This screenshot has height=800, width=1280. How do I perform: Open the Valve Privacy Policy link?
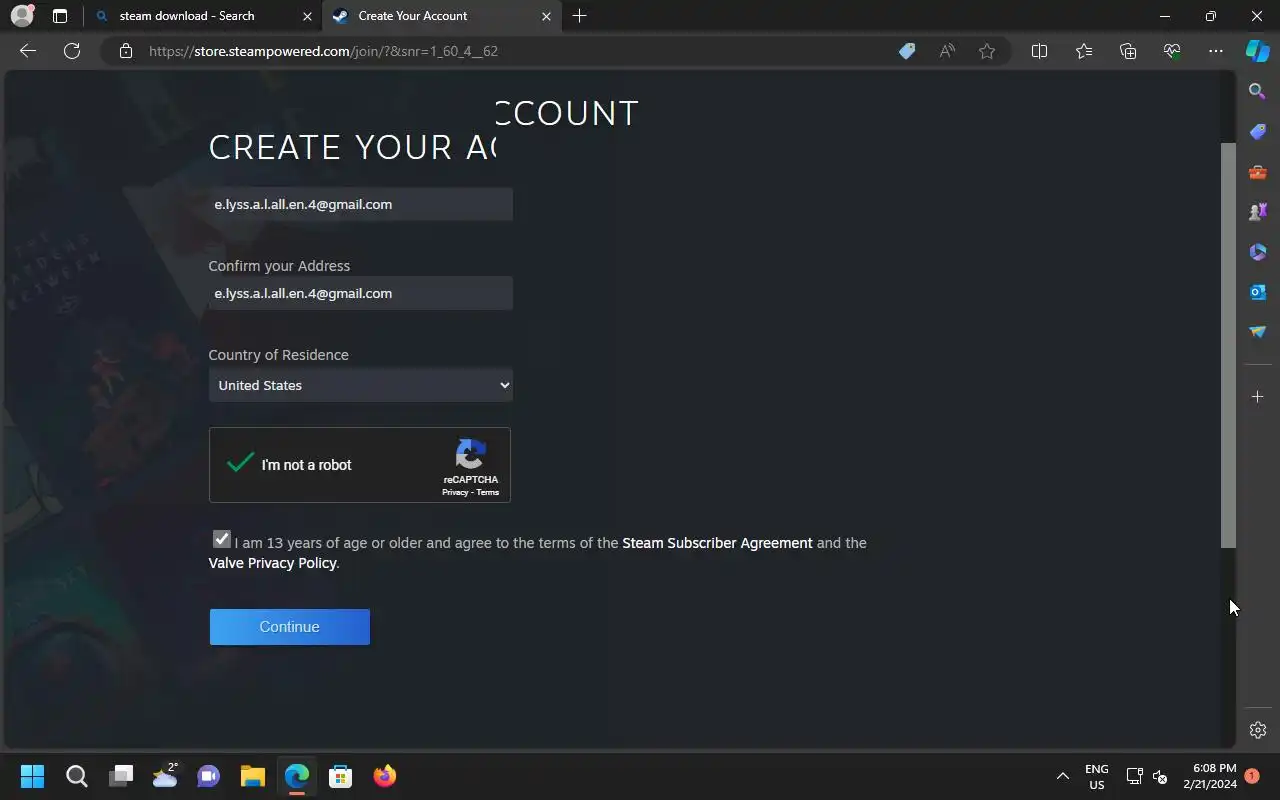[272, 563]
